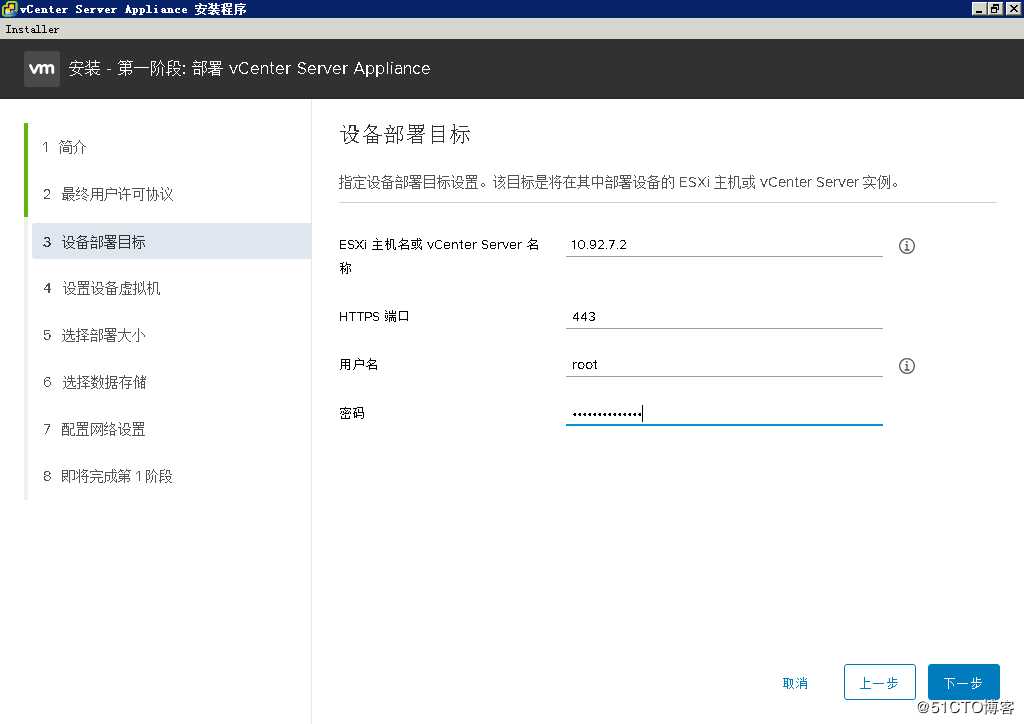Image resolution: width=1024 pixels, height=724 pixels.
Task: Click the username field containing root
Action: [x=724, y=365]
